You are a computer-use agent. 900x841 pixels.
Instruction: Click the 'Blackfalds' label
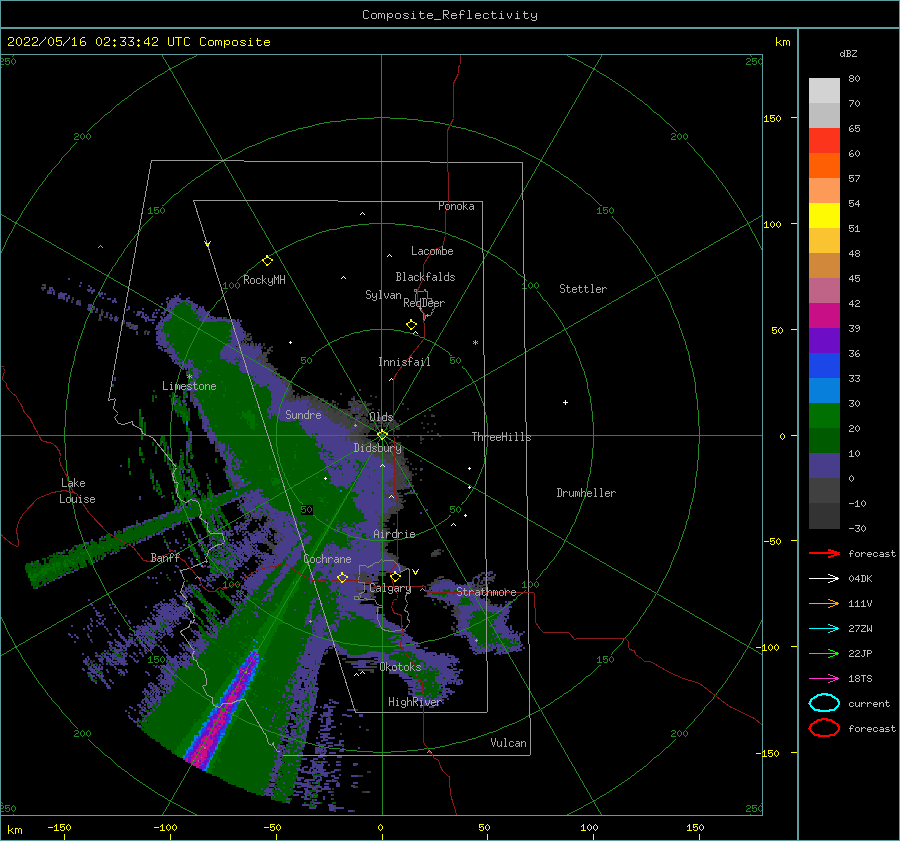tap(425, 277)
